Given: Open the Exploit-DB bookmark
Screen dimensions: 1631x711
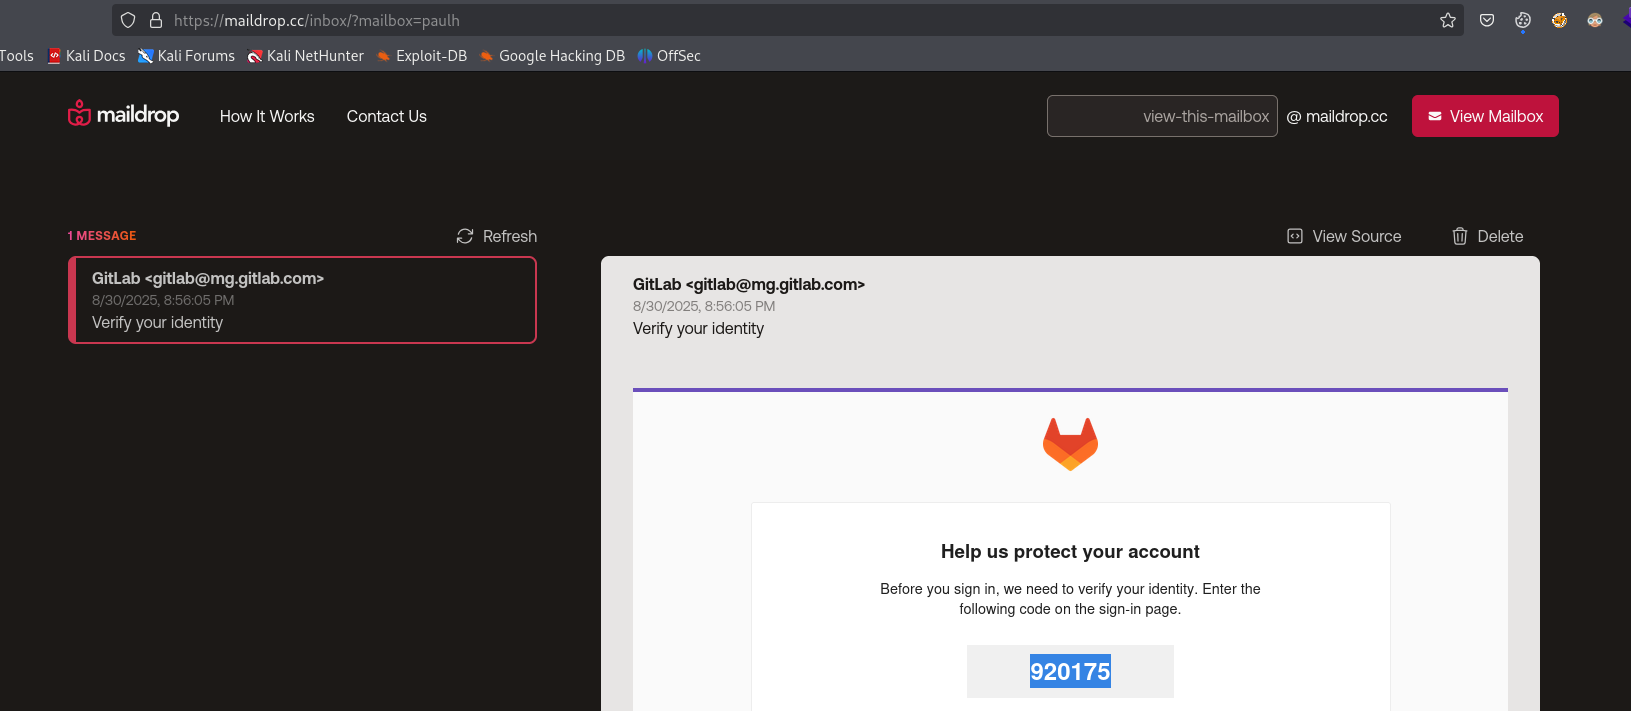Looking at the screenshot, I should pyautogui.click(x=422, y=56).
